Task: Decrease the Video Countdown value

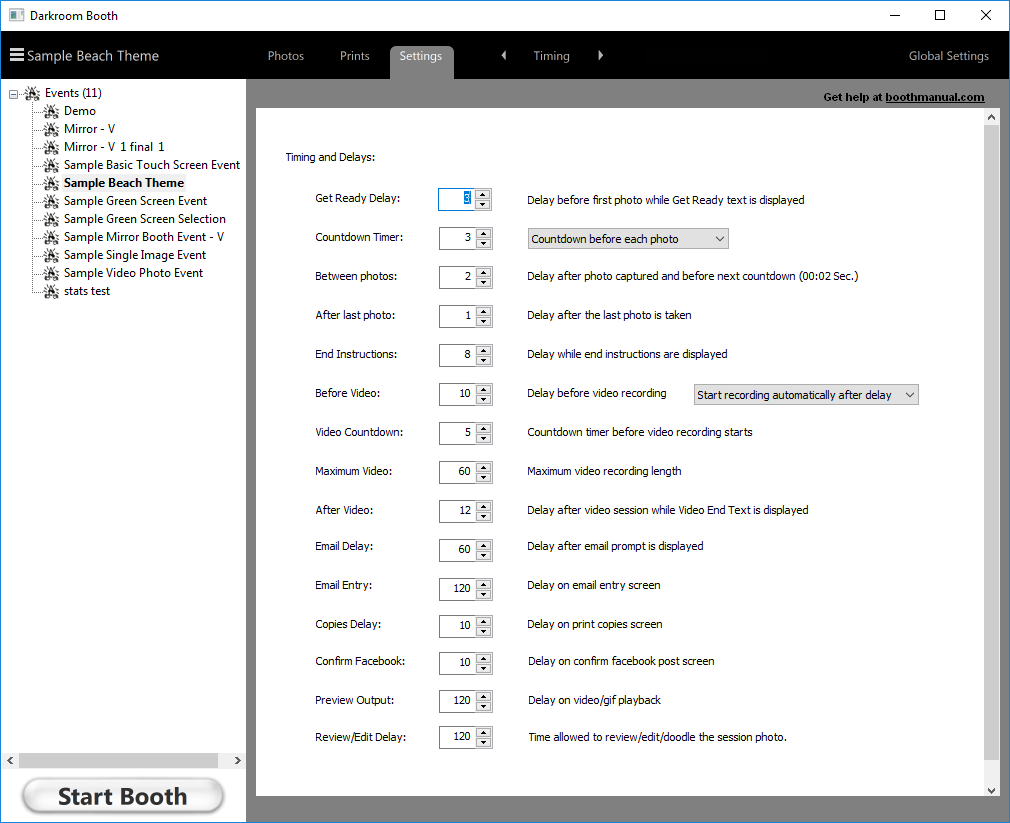Action: coord(484,439)
